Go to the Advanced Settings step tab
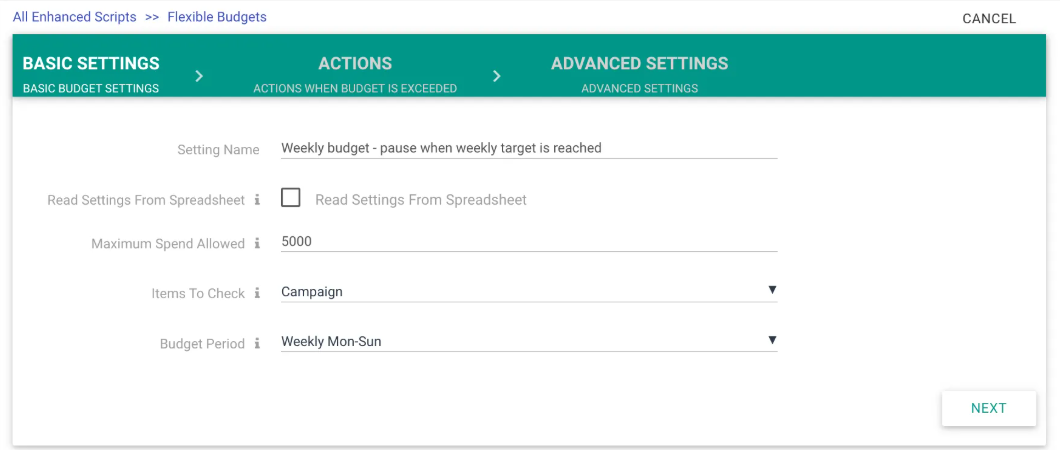This screenshot has width=1060, height=450. pyautogui.click(x=639, y=74)
